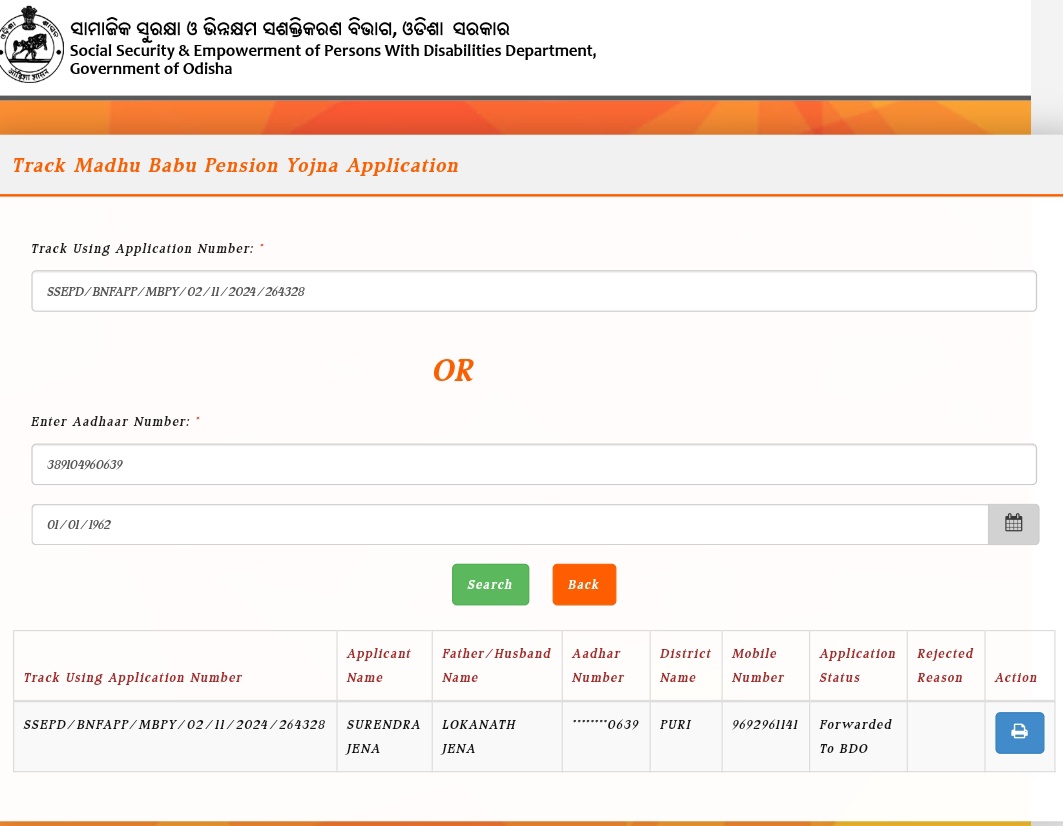Image resolution: width=1063 pixels, height=826 pixels.
Task: Click the Application Status column header
Action: (x=857, y=665)
